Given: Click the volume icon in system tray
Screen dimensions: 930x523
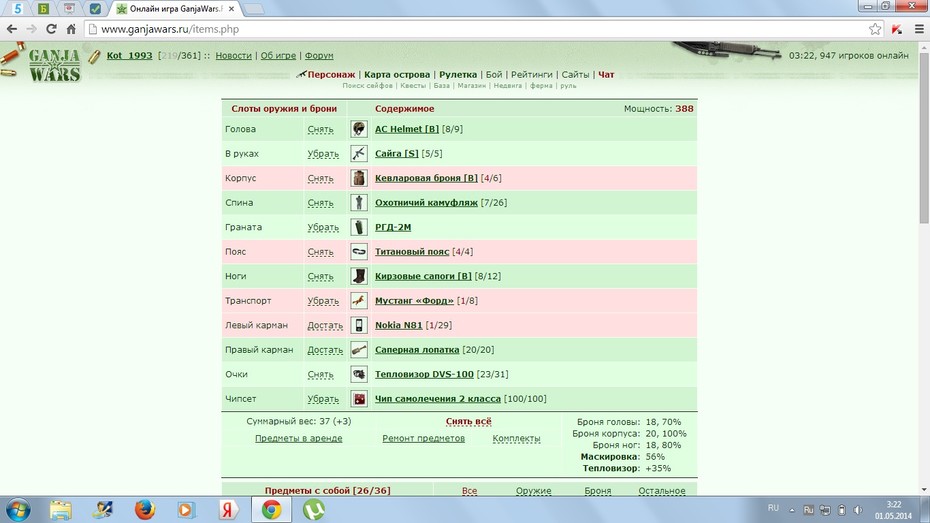Looking at the screenshot, I should pos(858,509).
